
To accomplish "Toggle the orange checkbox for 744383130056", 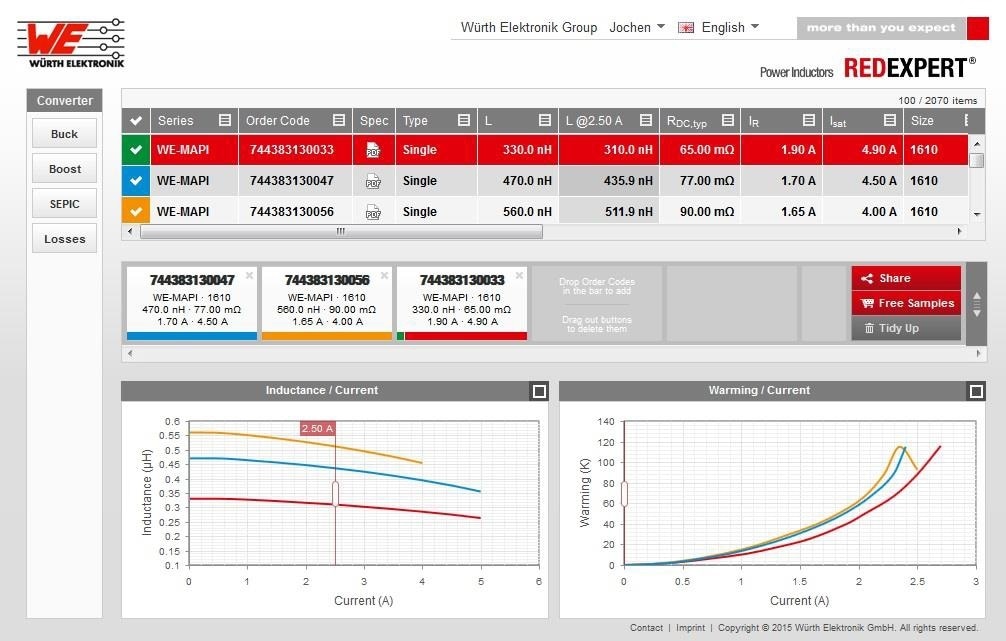I will coord(136,212).
